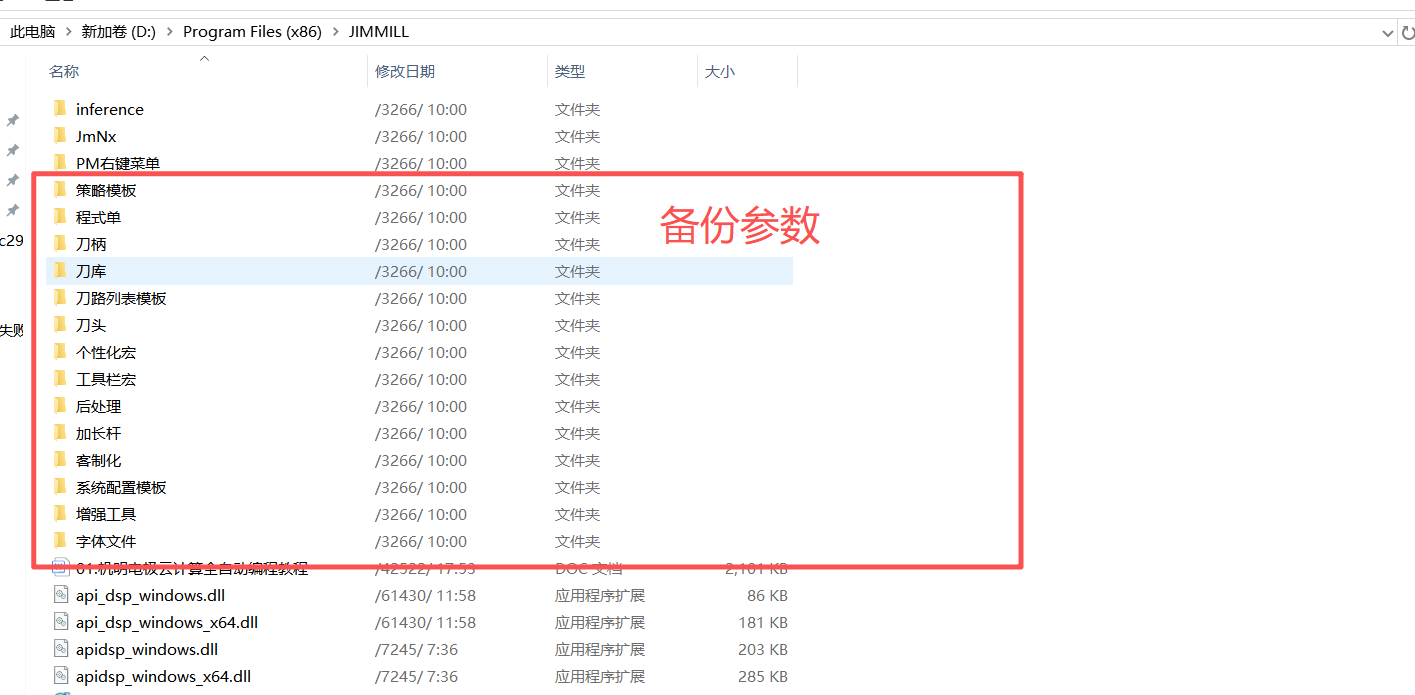The width and height of the screenshot is (1415, 695).
Task: Click the date cell in 加长杆 row
Action: click(x=421, y=433)
